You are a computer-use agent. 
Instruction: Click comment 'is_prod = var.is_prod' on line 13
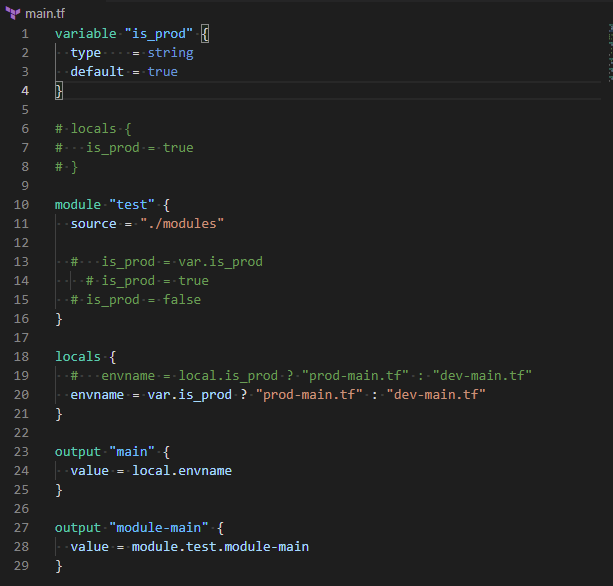pos(182,262)
